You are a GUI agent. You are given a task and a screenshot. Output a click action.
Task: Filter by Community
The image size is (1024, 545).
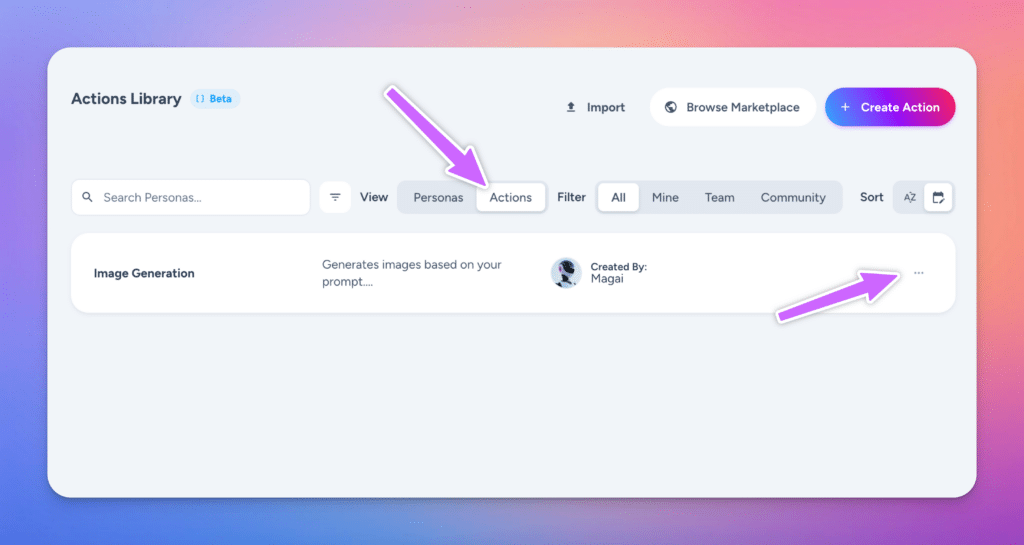793,197
